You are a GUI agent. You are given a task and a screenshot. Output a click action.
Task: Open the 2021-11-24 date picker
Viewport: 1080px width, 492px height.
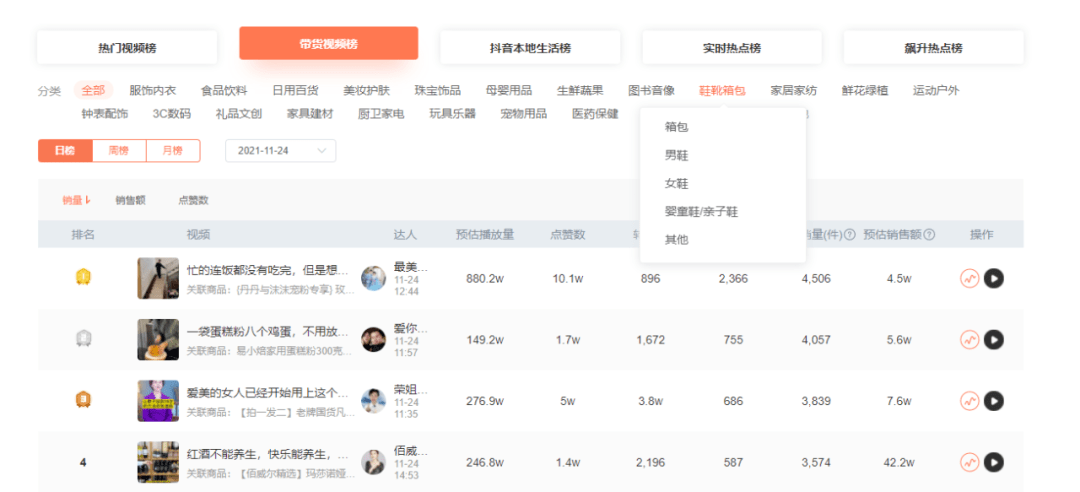click(x=280, y=151)
